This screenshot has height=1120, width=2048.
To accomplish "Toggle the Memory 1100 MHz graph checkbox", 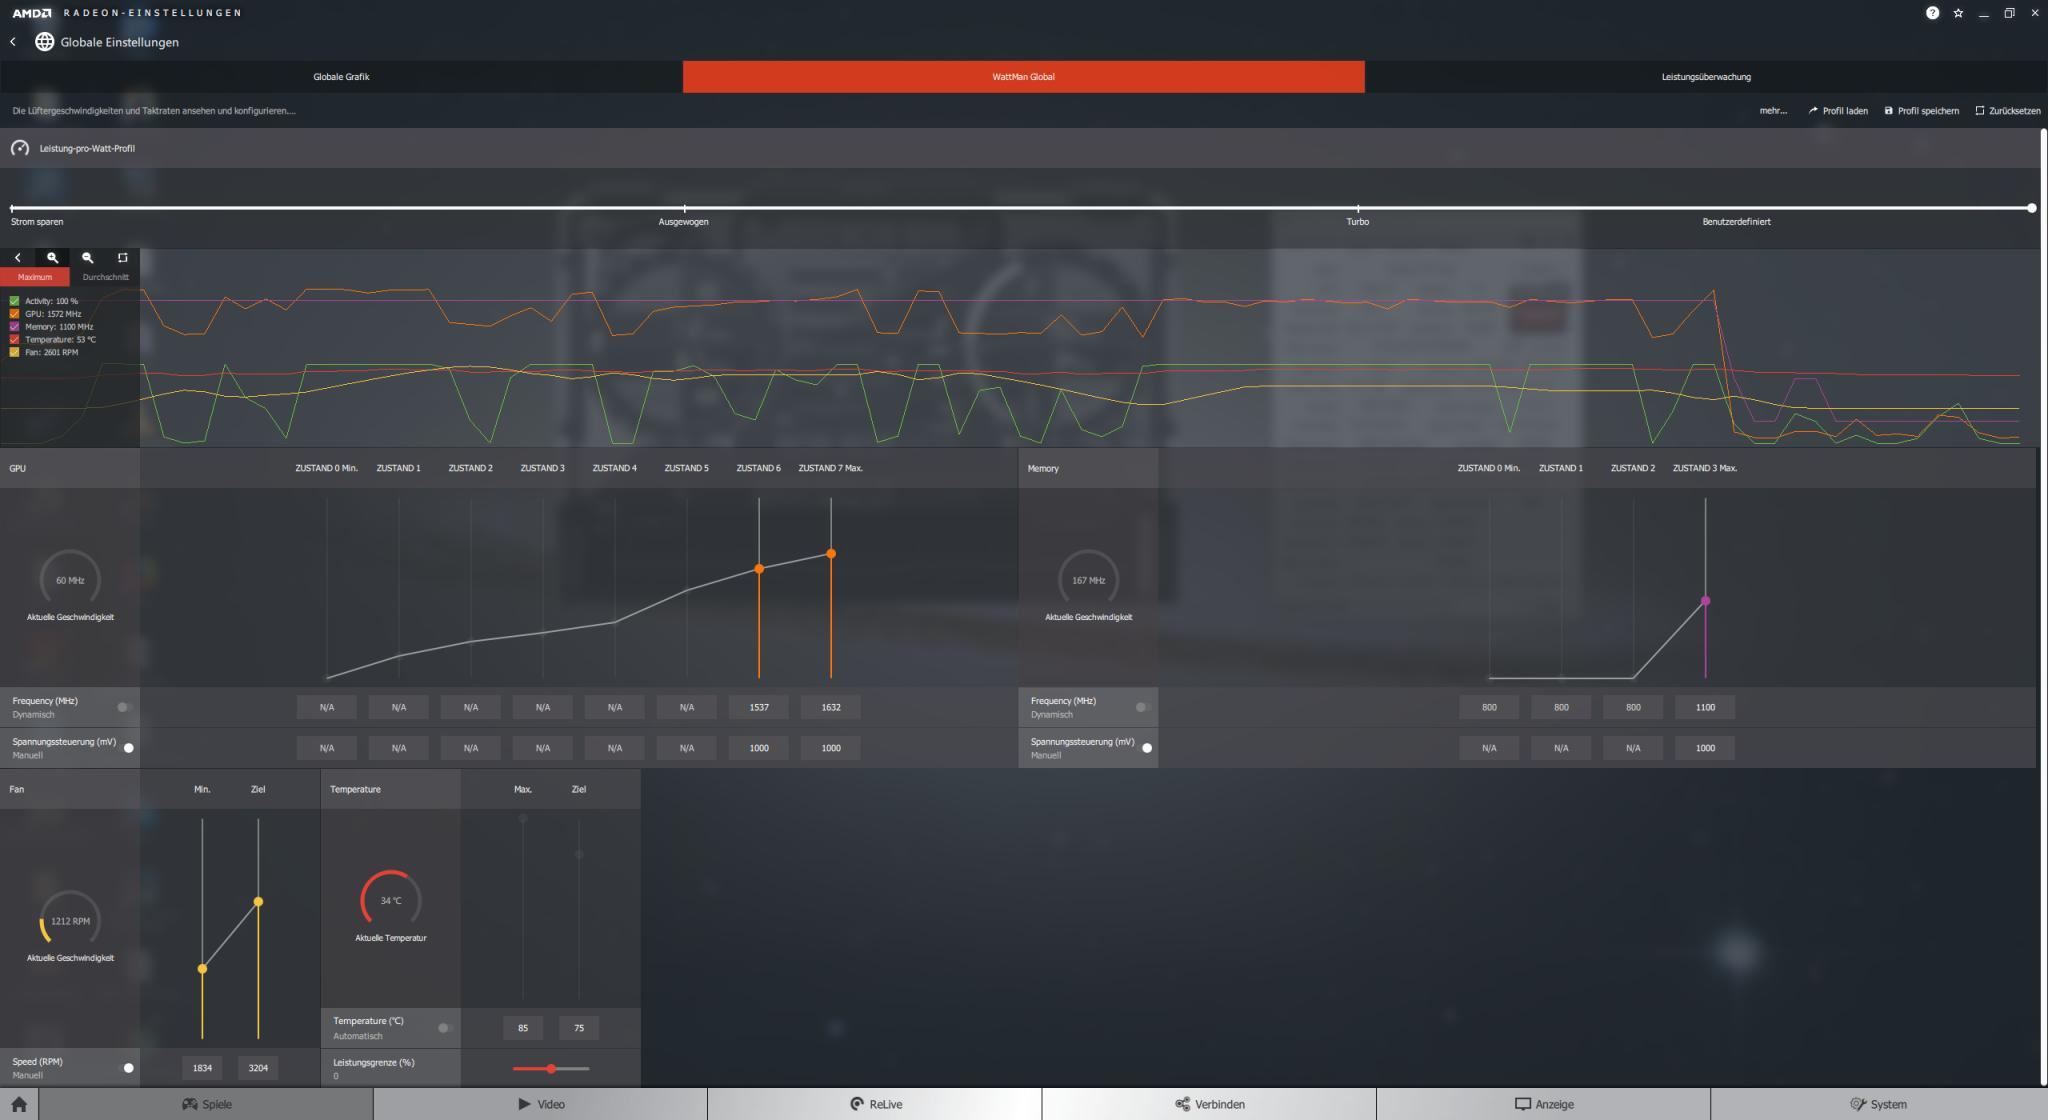I will (x=14, y=327).
